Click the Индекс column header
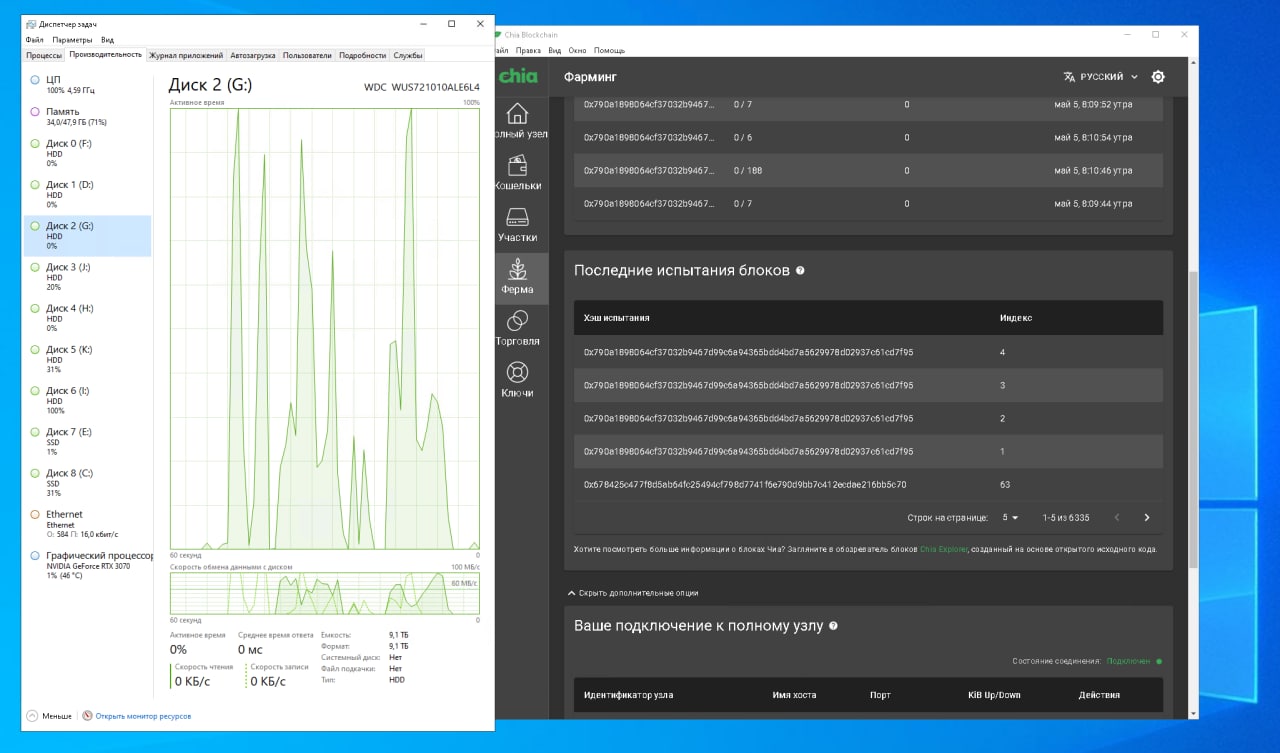The image size is (1280, 753). click(1016, 318)
